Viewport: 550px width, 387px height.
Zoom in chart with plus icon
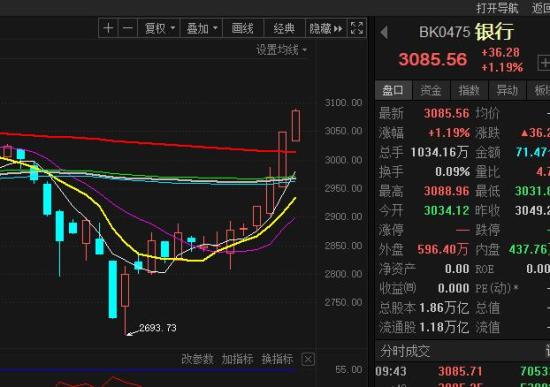pos(108,28)
